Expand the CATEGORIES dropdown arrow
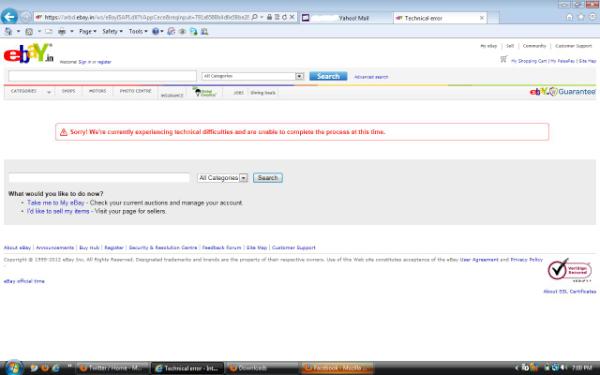The width and height of the screenshot is (600, 375). 49,92
